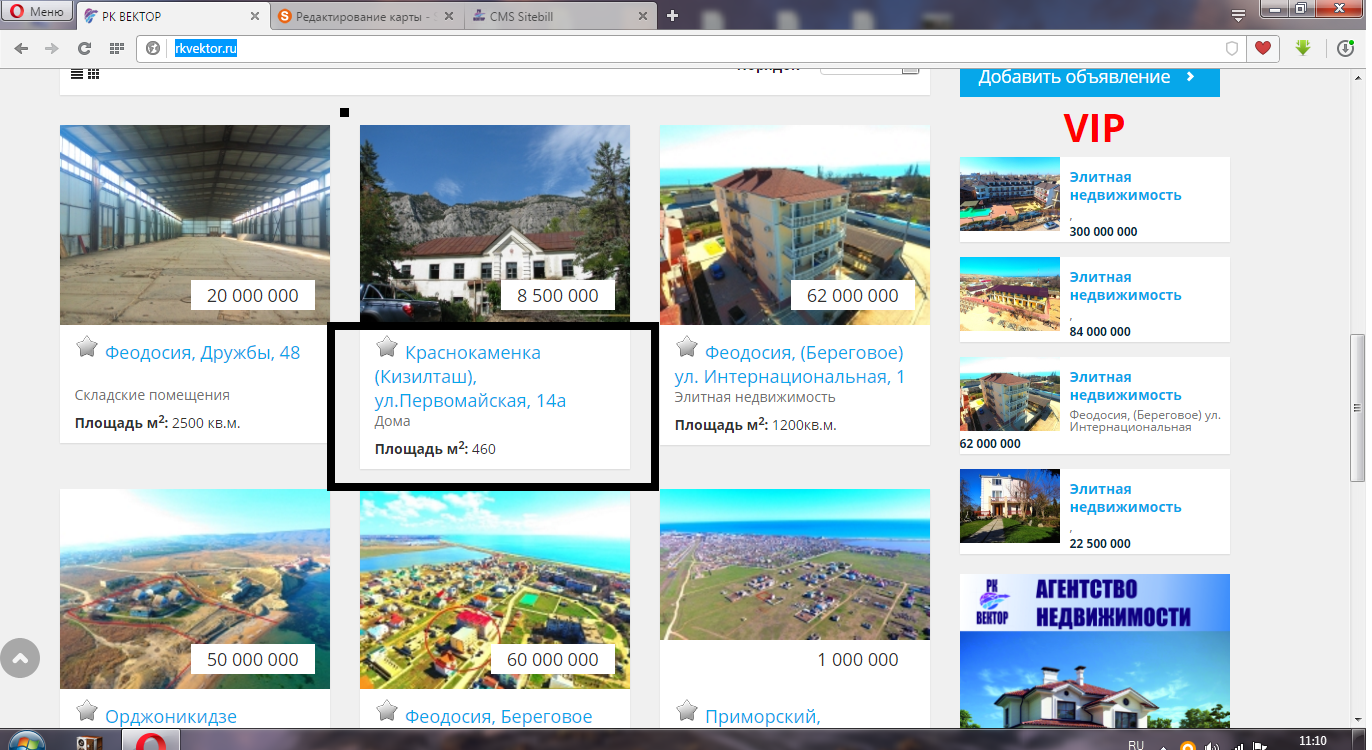
Task: Star the Приморский listing
Action: pos(687,711)
